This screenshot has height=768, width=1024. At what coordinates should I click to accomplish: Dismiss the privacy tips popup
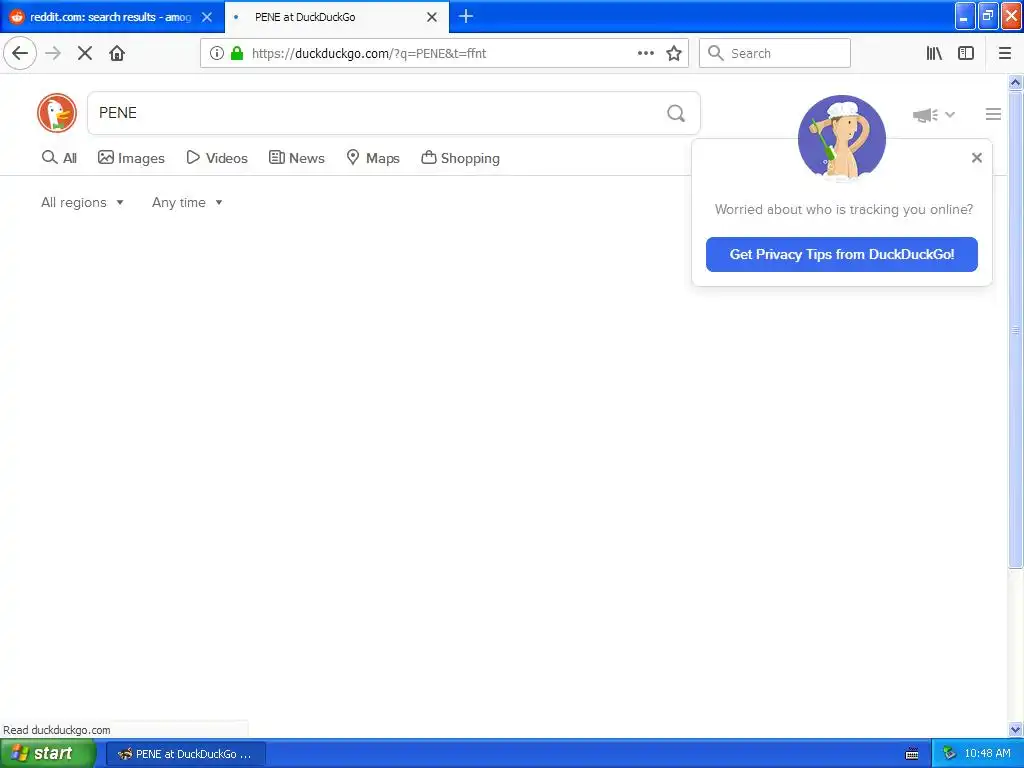(976, 157)
